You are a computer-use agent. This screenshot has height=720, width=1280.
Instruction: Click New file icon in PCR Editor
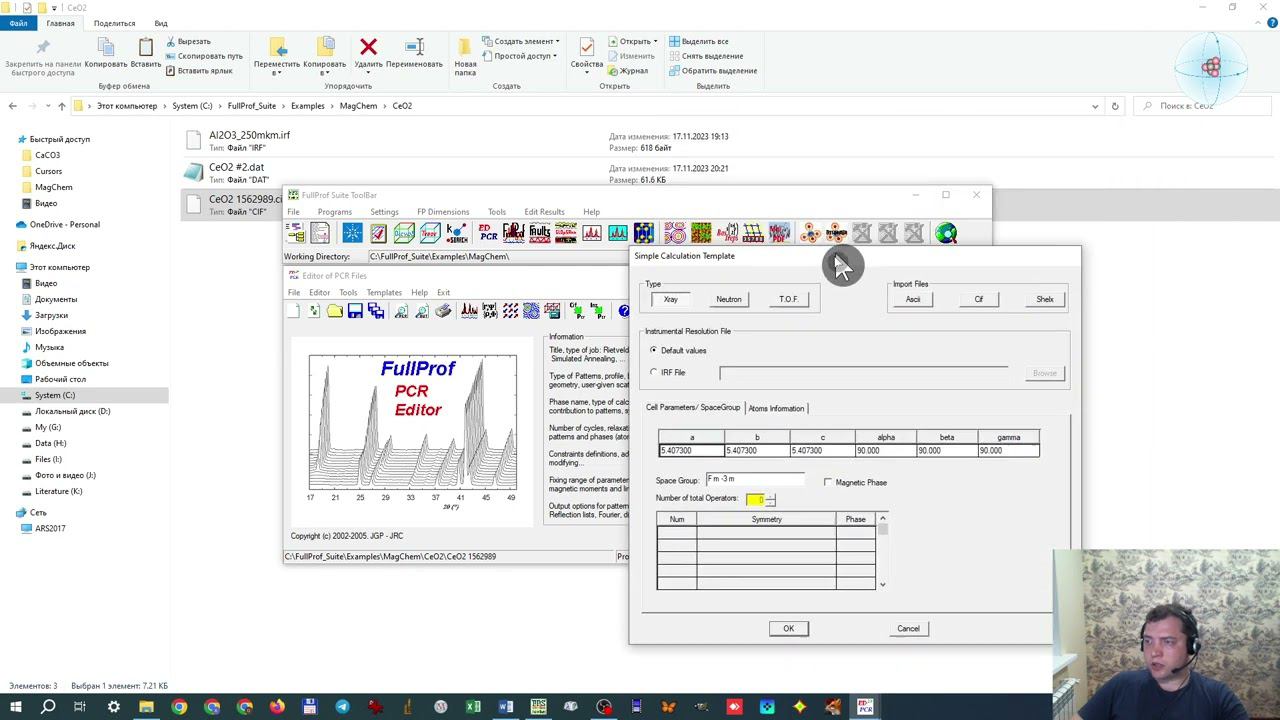tap(294, 311)
